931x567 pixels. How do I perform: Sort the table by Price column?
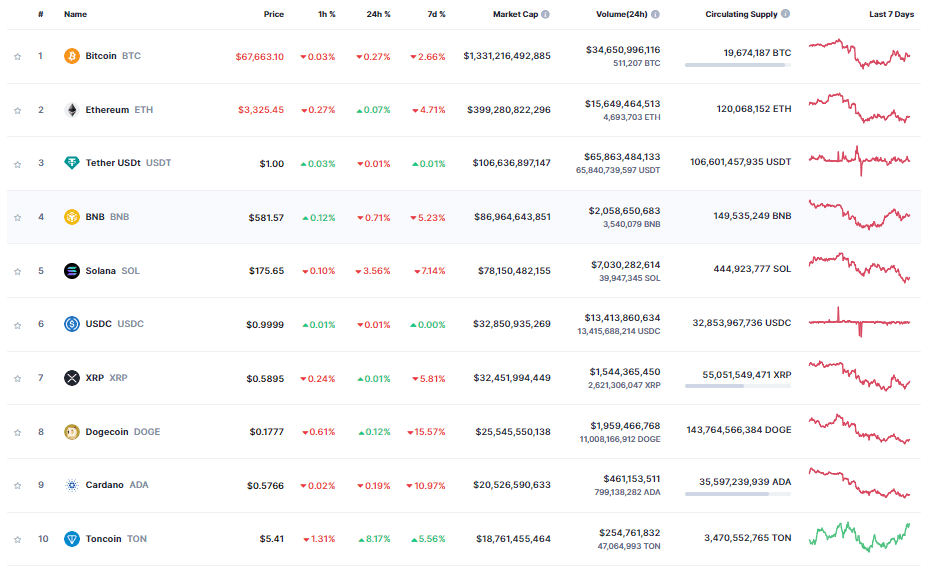(273, 15)
